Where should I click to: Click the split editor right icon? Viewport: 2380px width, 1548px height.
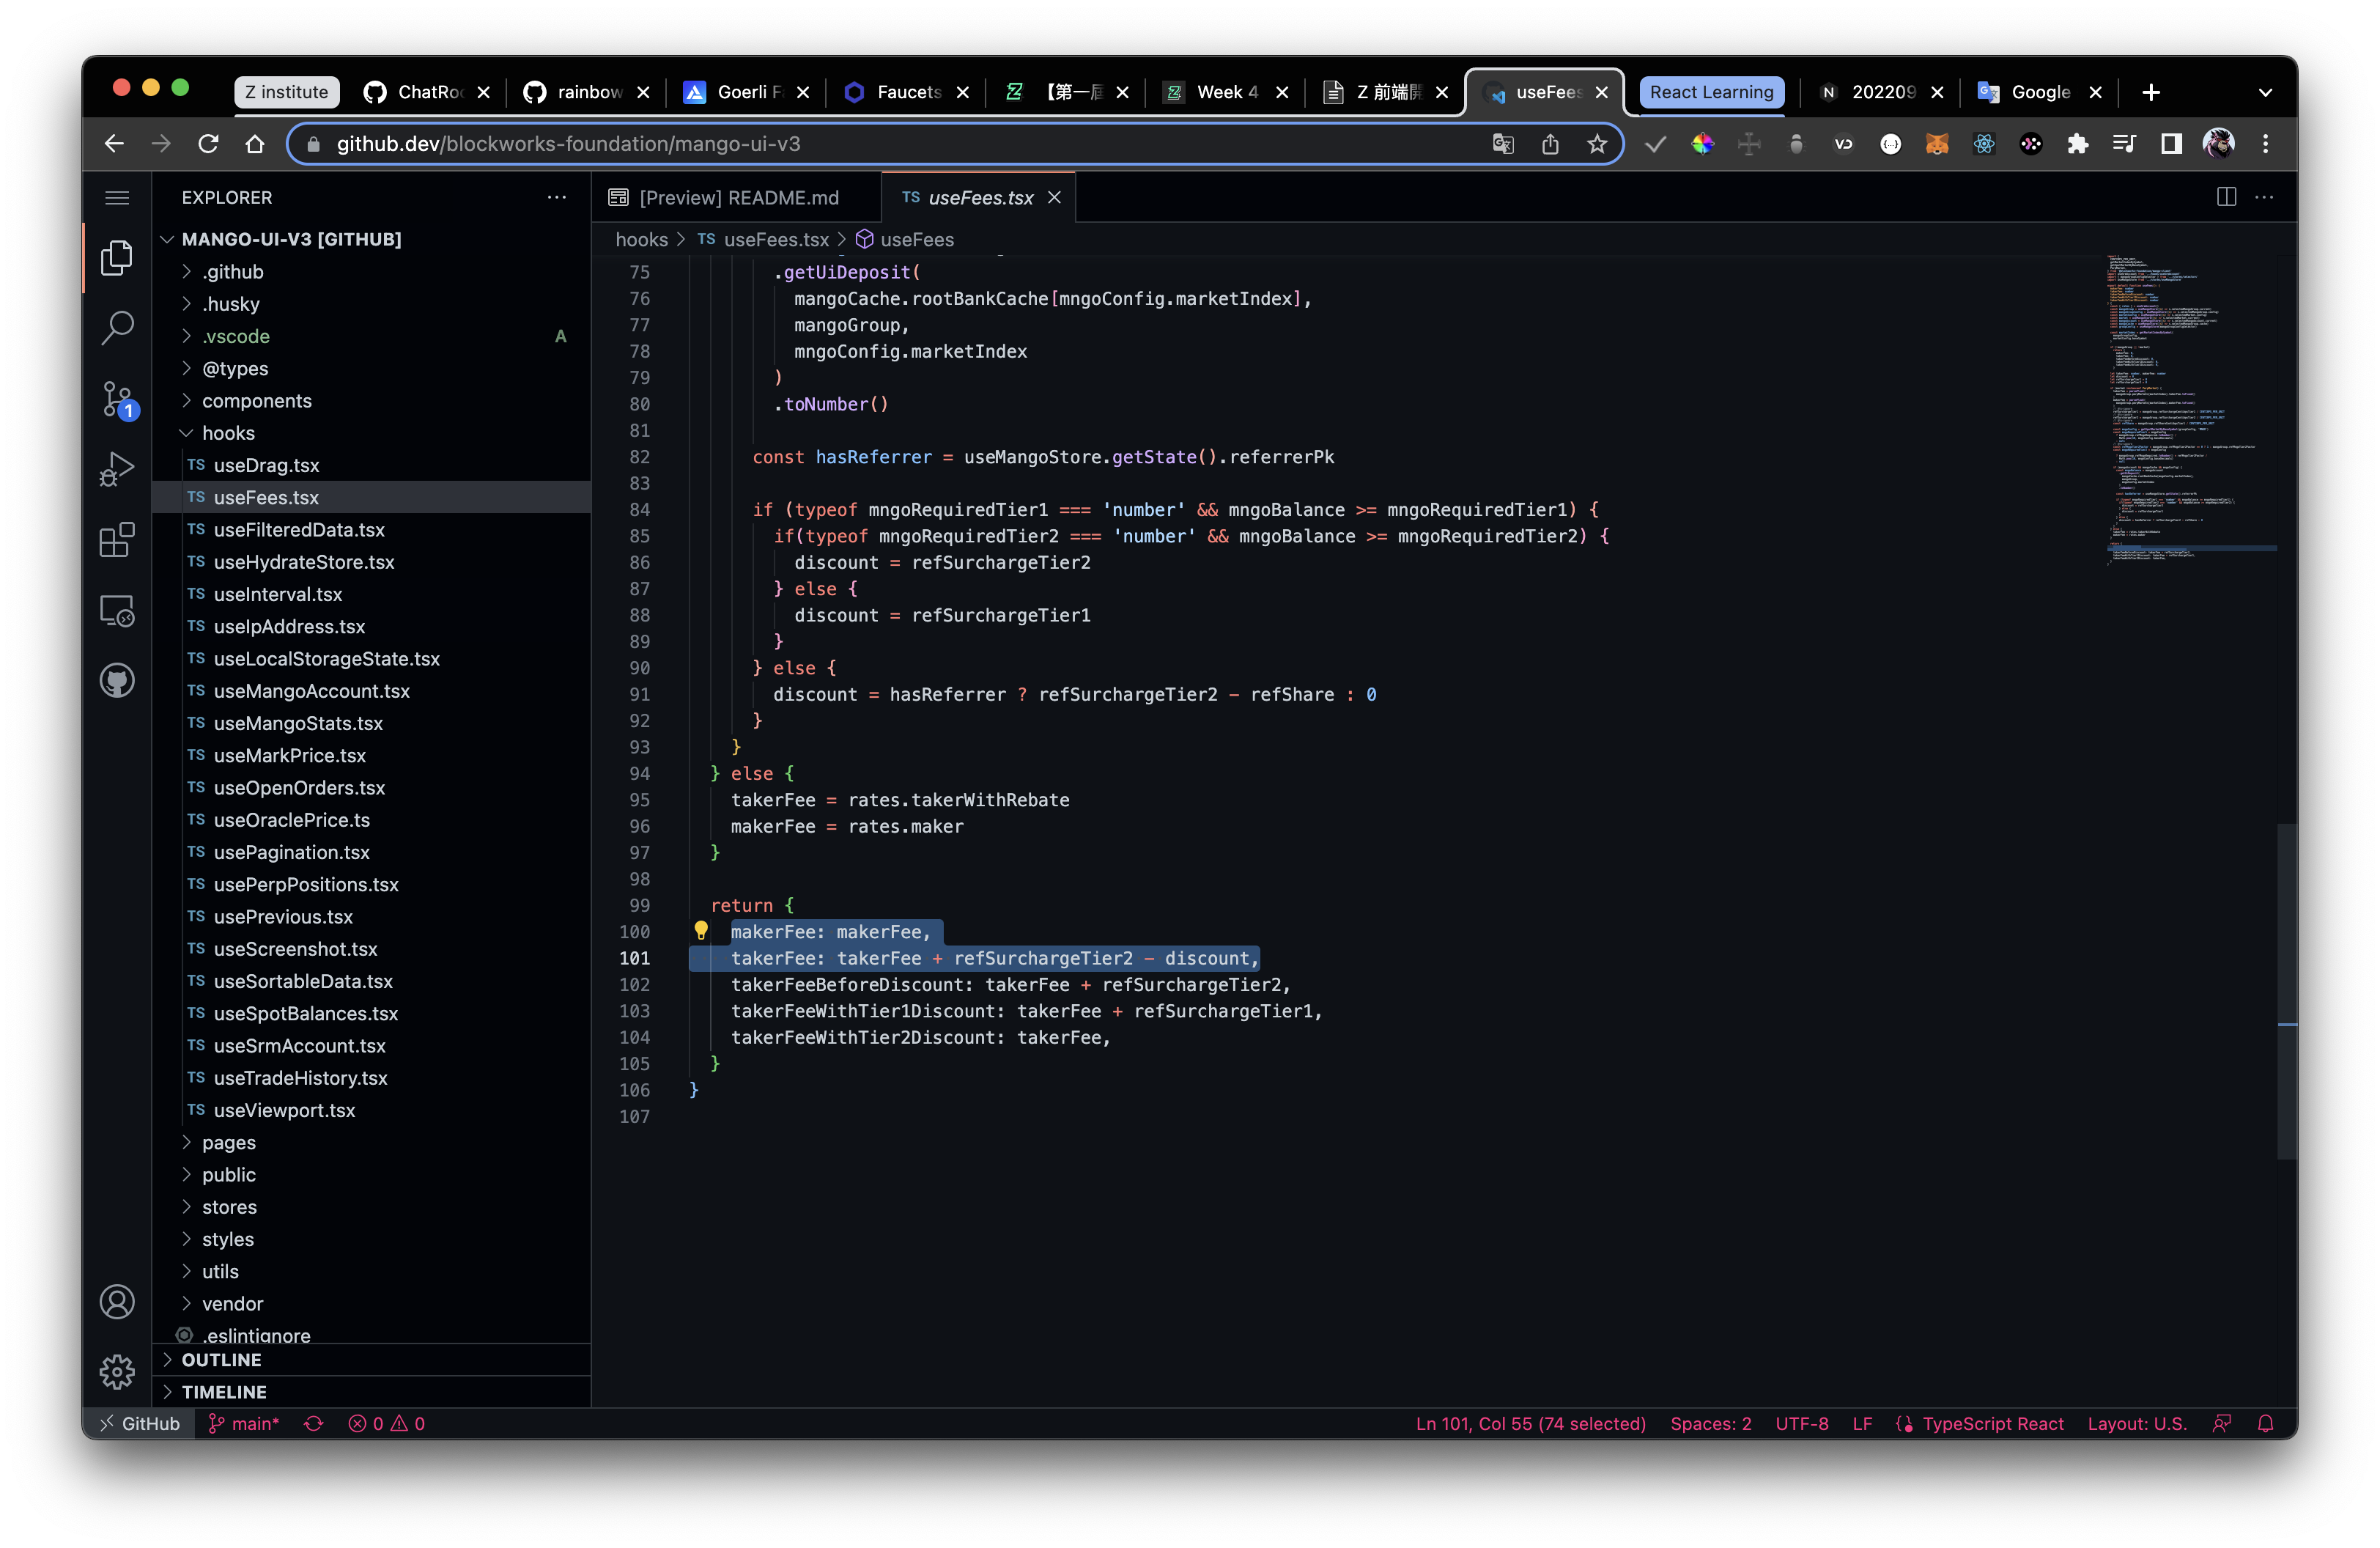(2226, 197)
